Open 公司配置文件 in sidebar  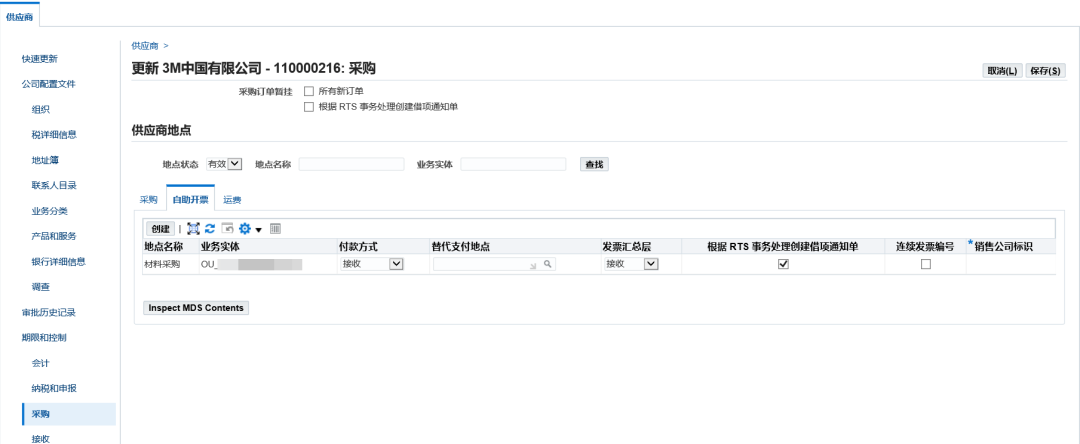(48, 84)
